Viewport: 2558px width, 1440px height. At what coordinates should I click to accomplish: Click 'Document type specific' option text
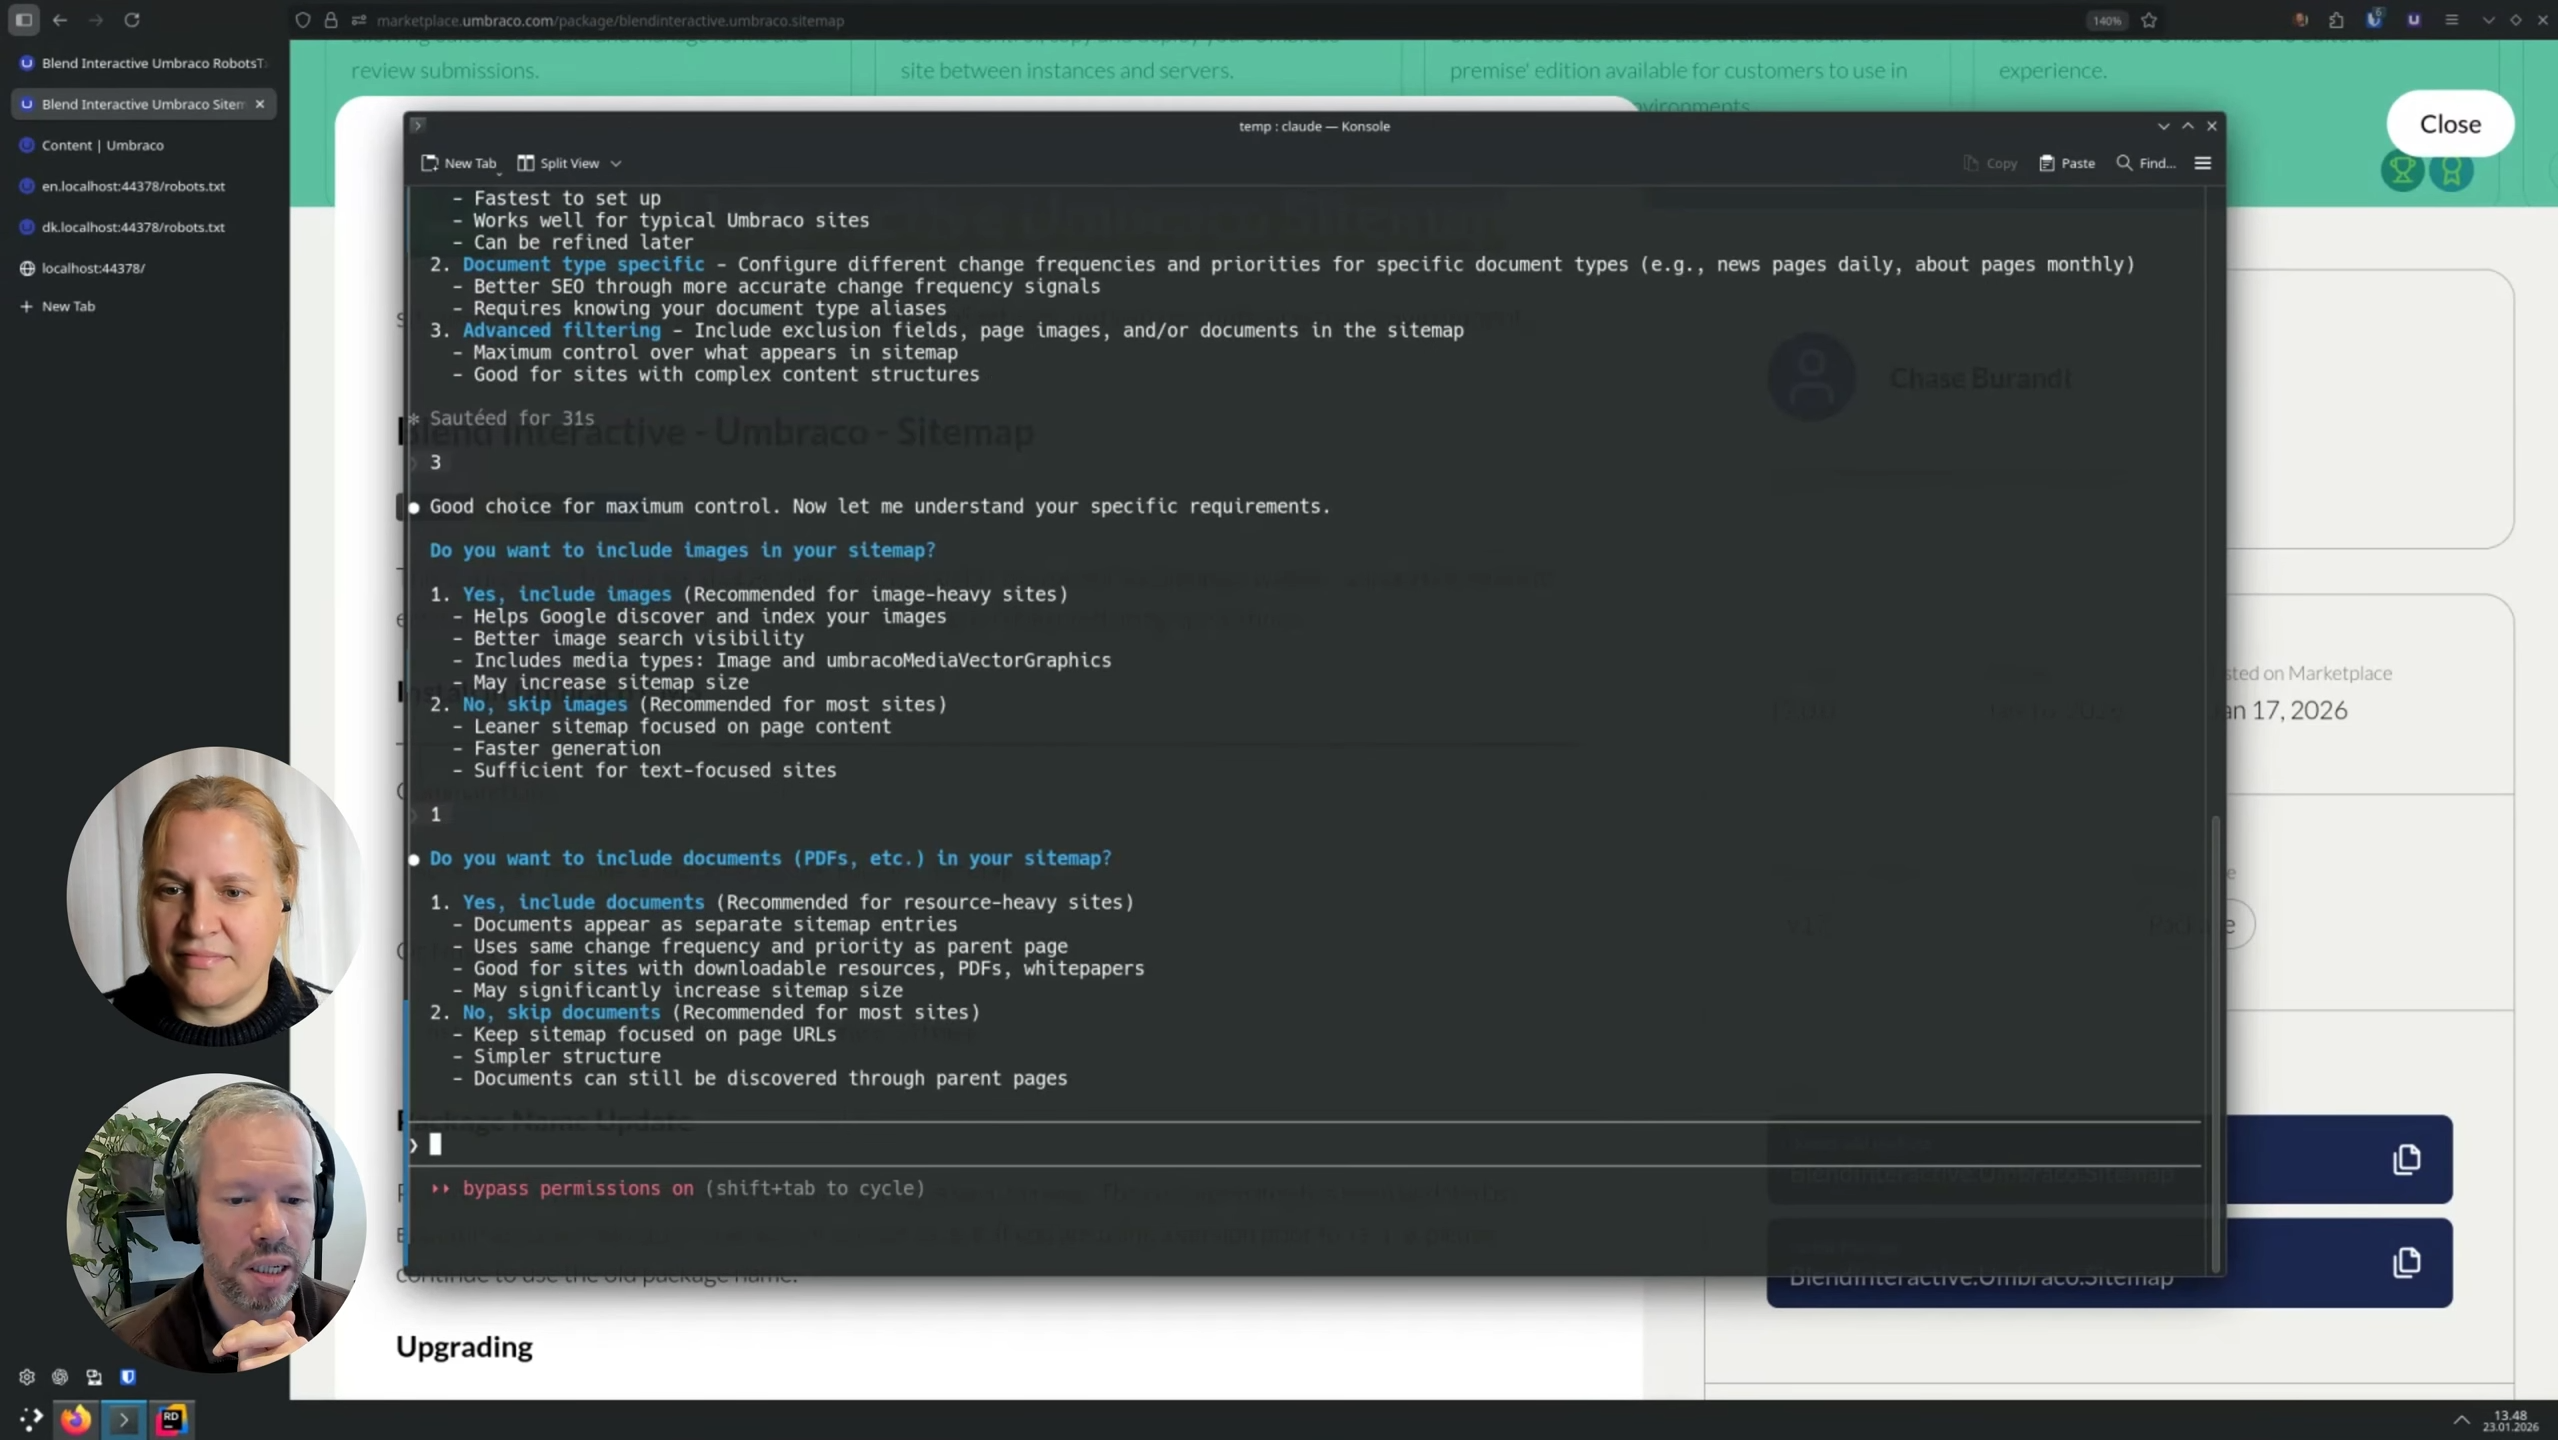(x=583, y=264)
